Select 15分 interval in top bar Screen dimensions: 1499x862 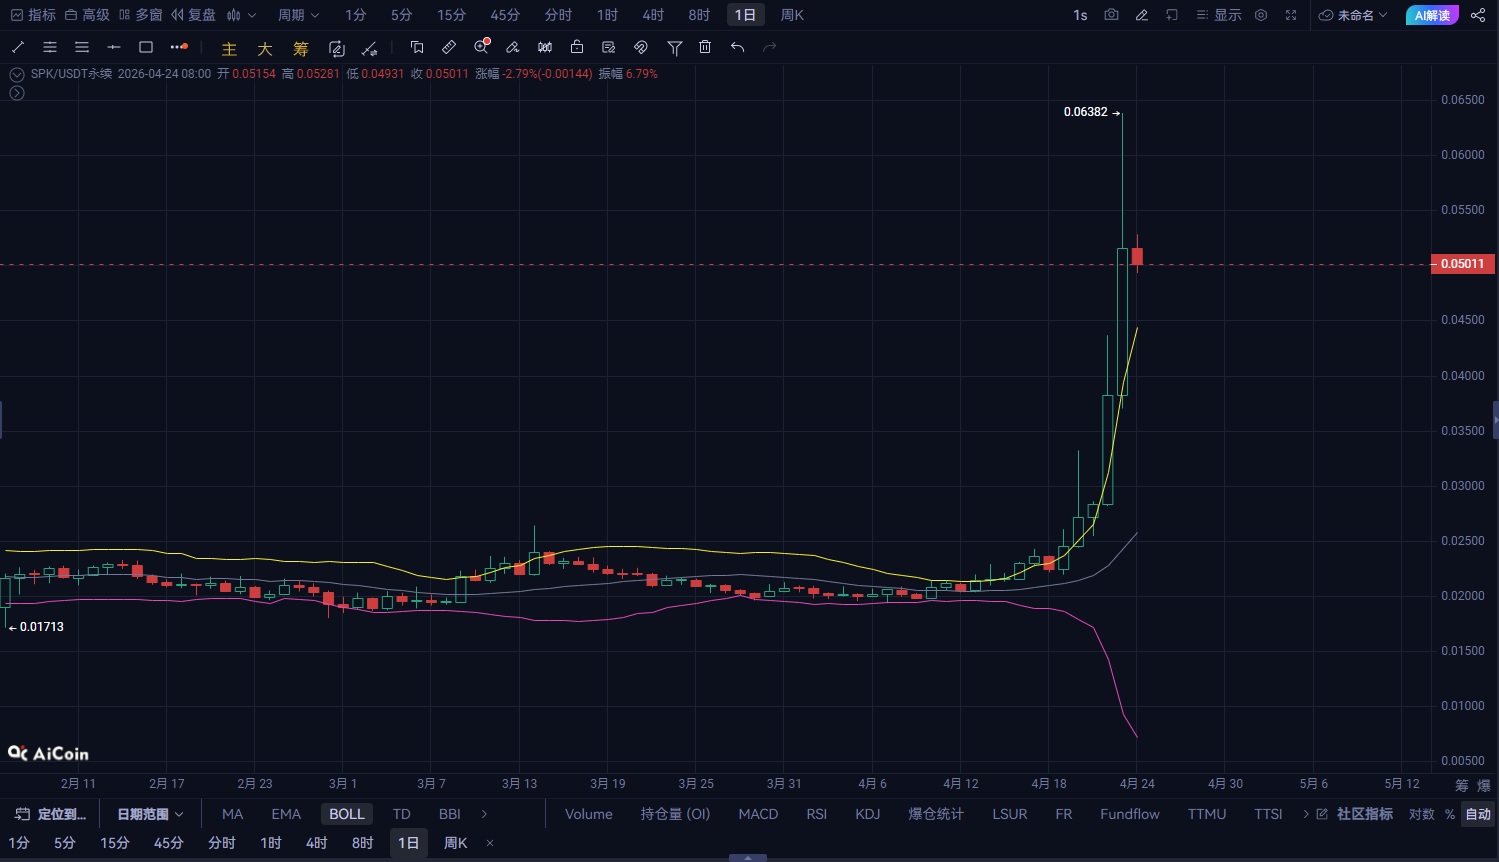451,15
